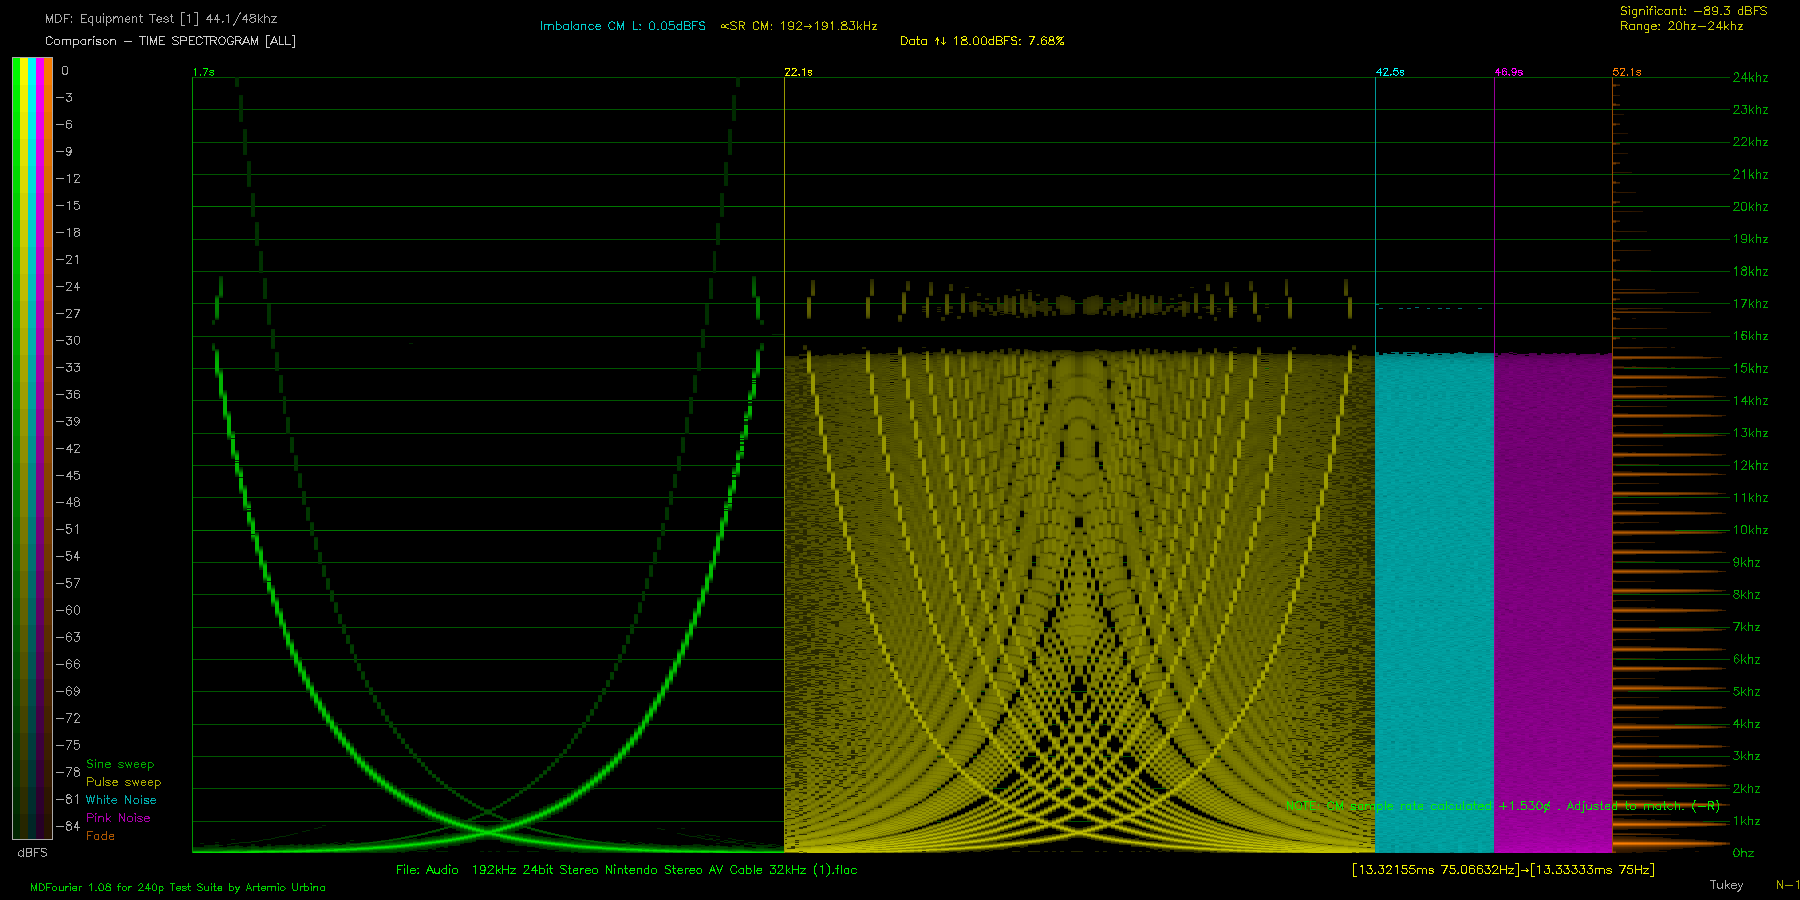Select the 16khz frequency axis label
1800x900 pixels.
1750,336
